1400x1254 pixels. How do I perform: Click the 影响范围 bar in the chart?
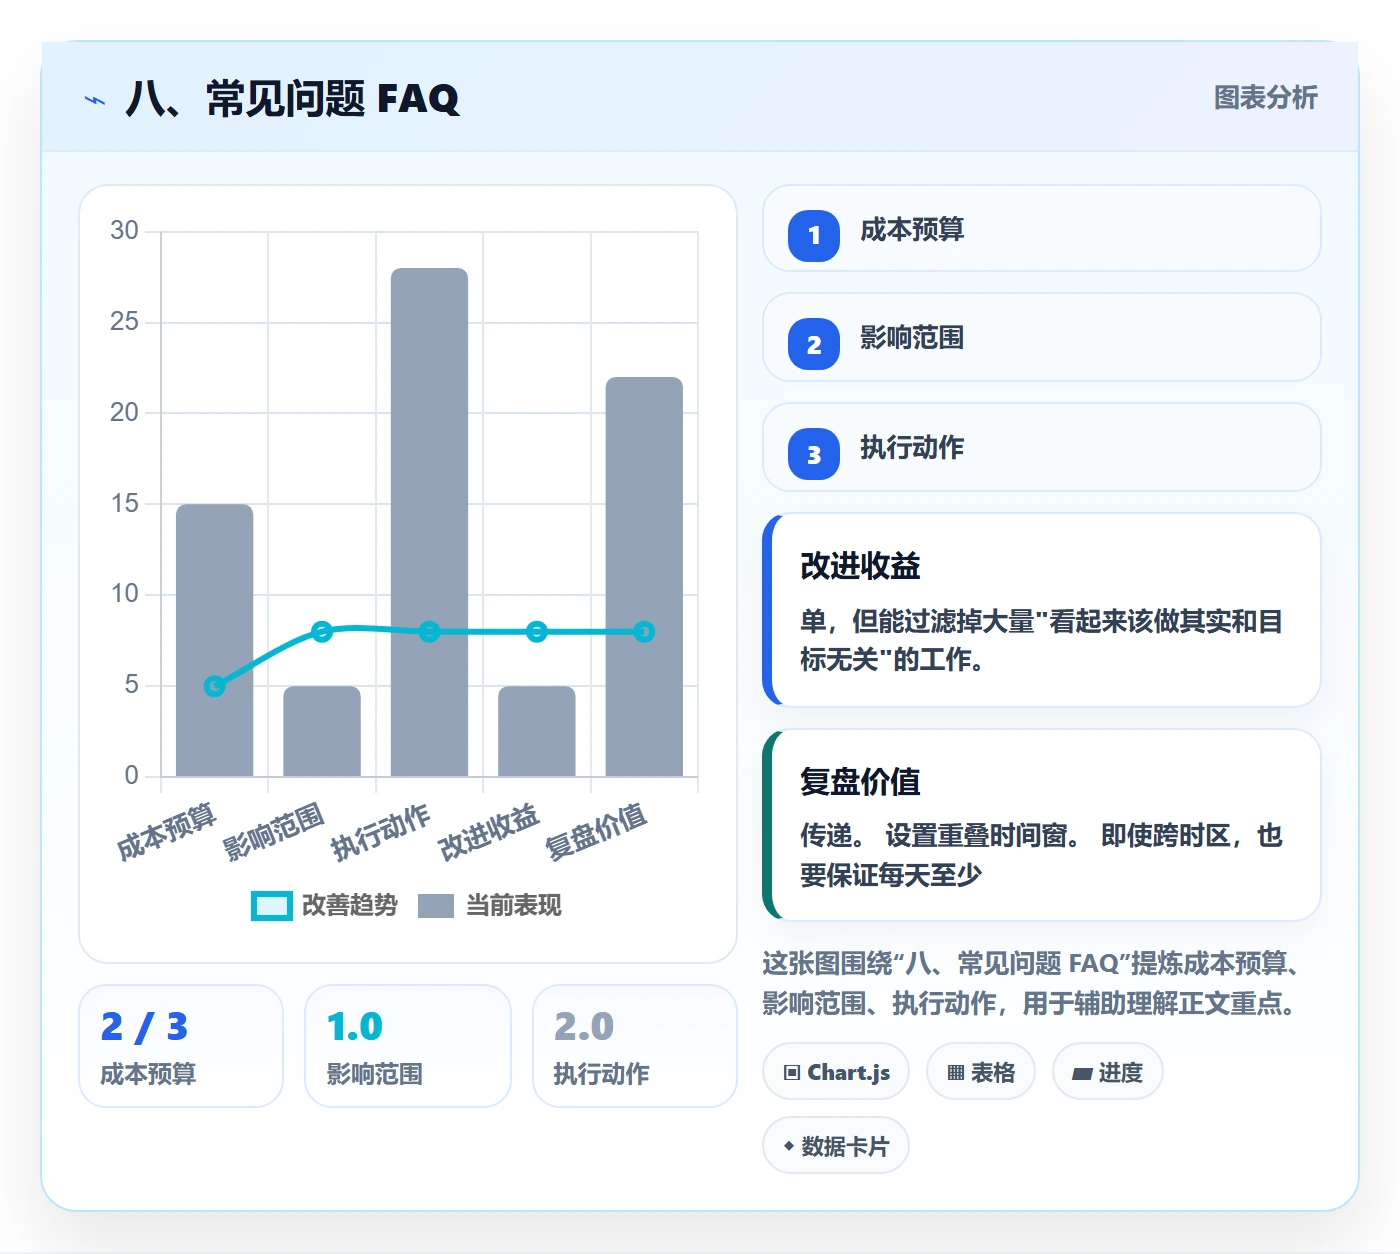(x=322, y=731)
